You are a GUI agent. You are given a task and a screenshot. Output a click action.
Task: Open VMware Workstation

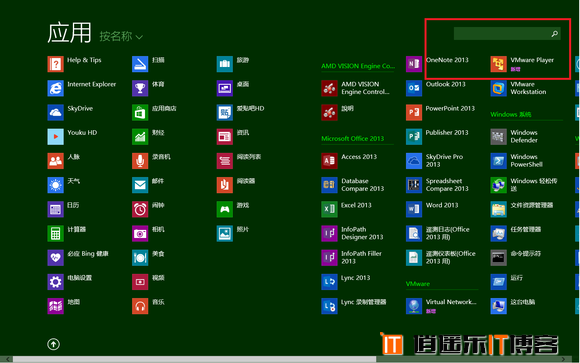tap(519, 88)
